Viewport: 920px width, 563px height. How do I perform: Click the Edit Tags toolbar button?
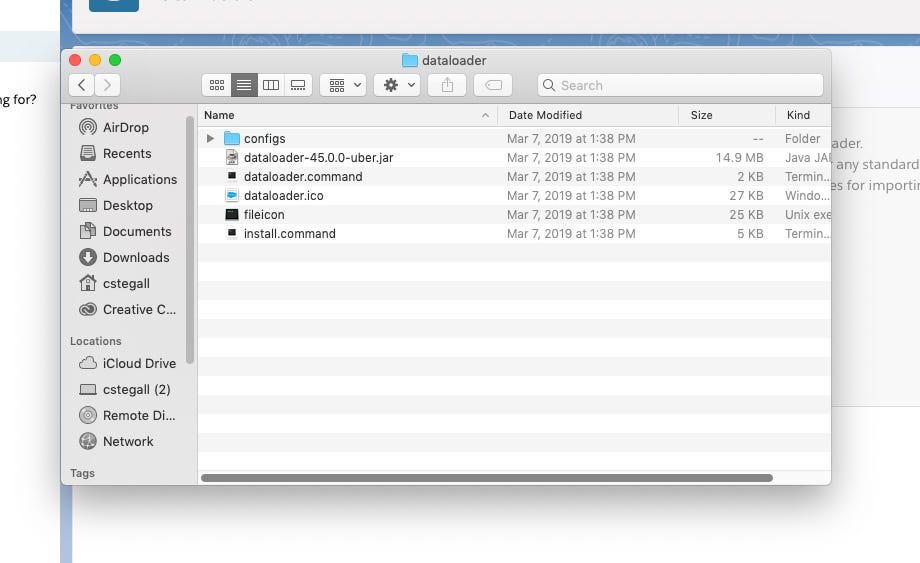(x=493, y=85)
